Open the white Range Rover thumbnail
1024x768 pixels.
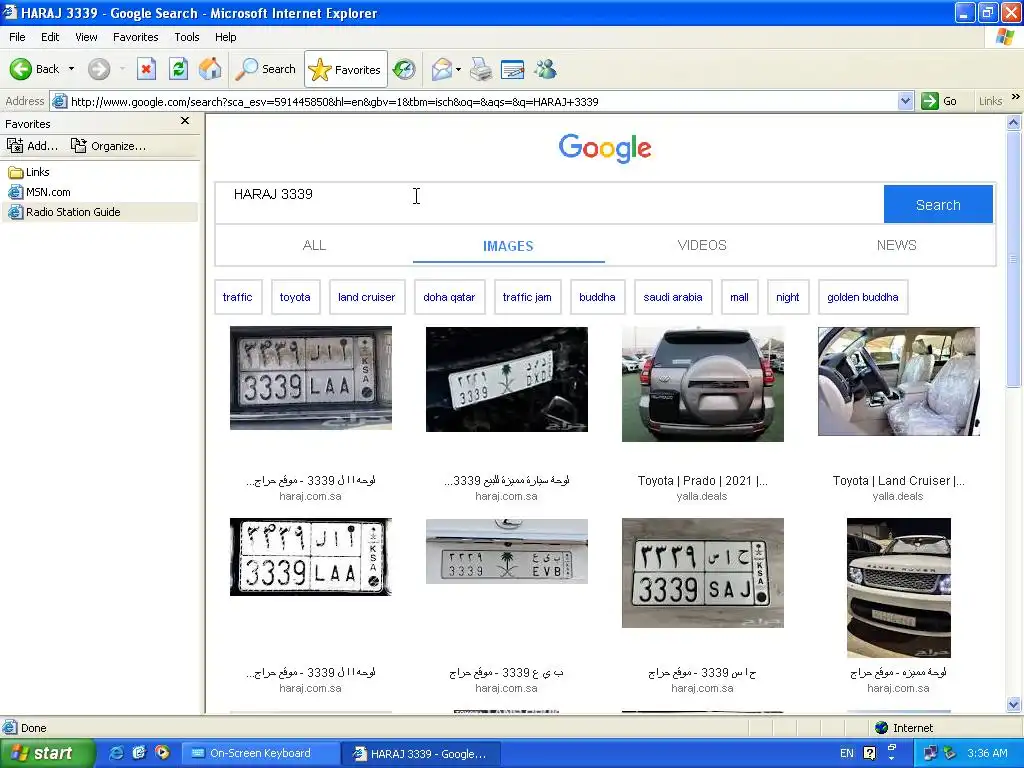[899, 588]
